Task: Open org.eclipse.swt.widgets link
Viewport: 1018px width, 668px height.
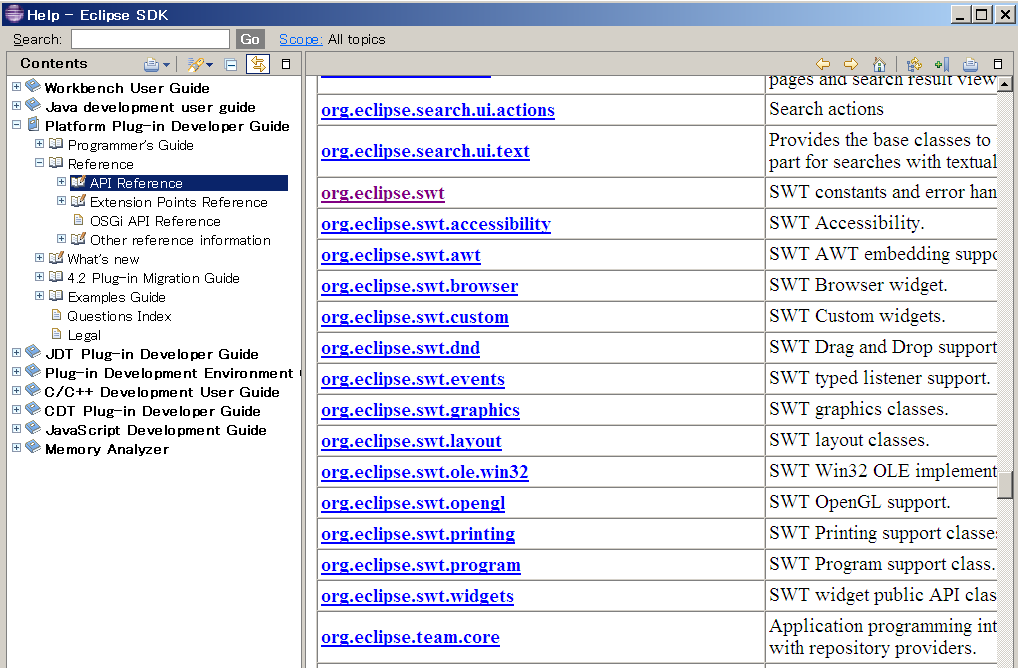Action: tap(417, 596)
